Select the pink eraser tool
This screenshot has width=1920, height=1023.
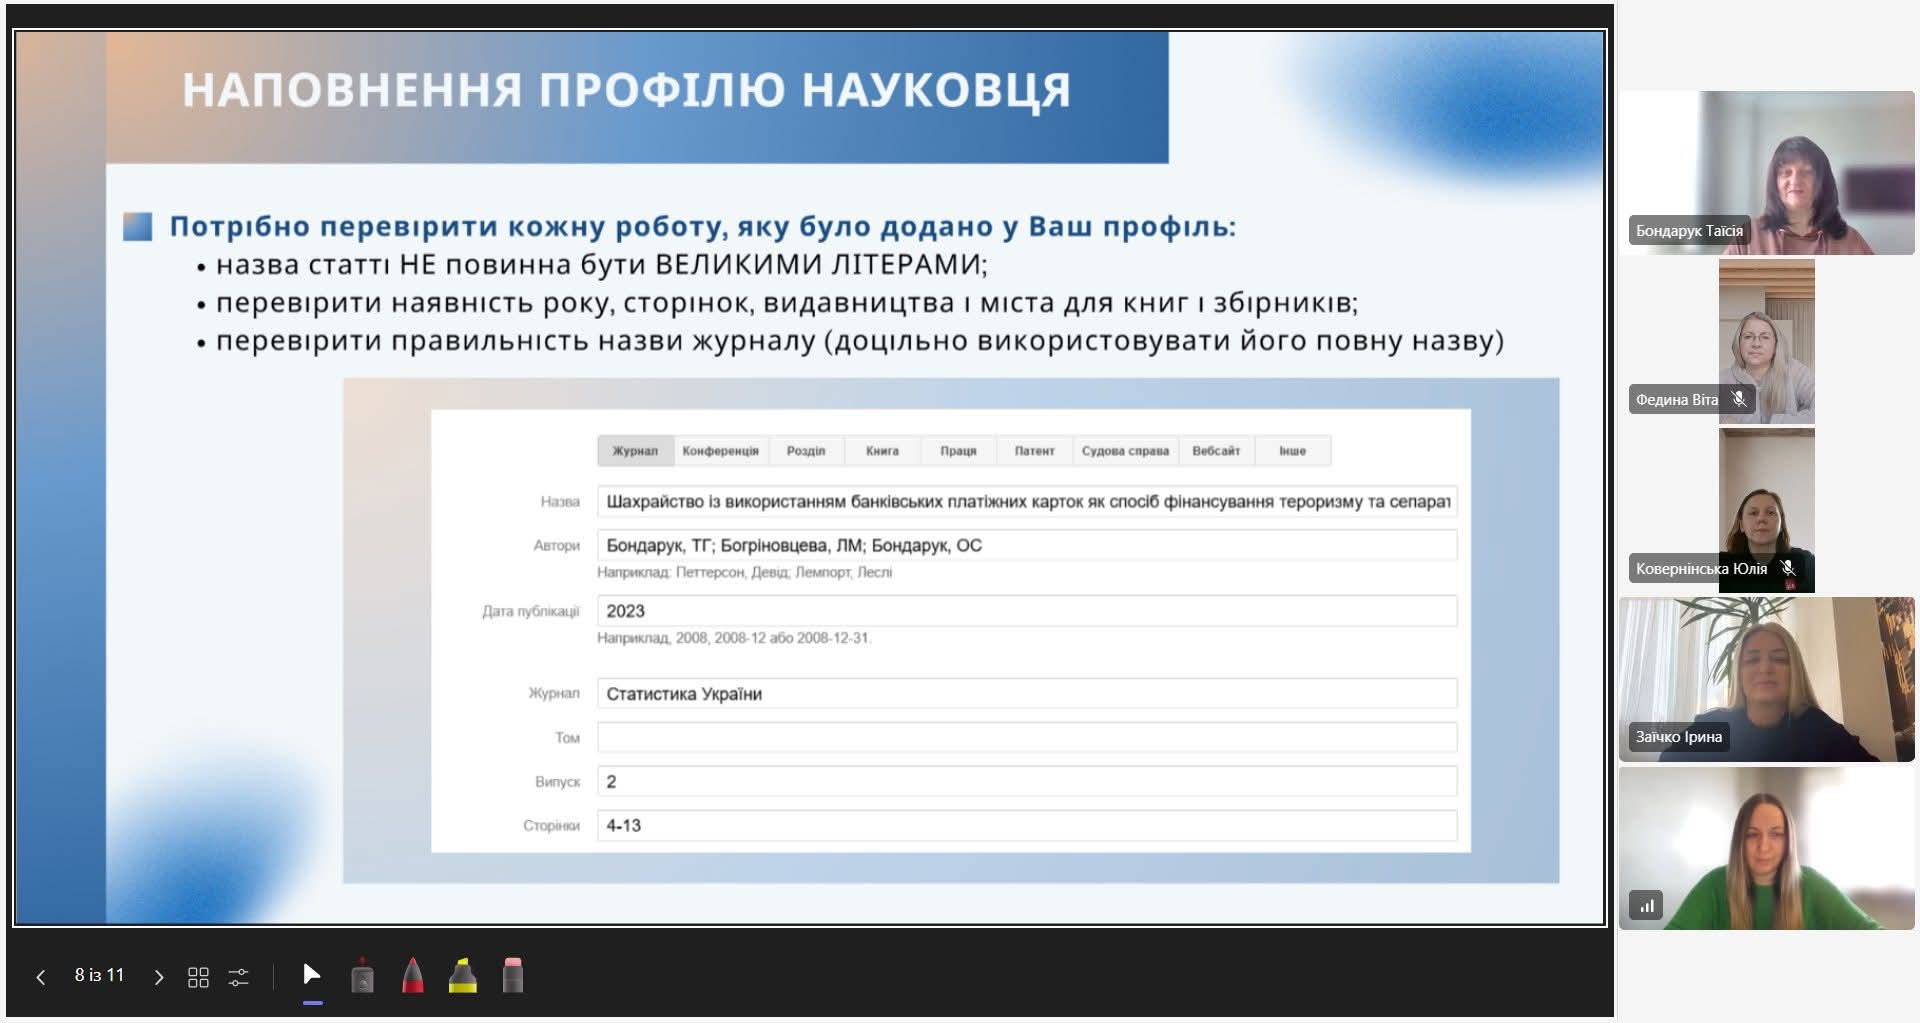[x=512, y=976]
